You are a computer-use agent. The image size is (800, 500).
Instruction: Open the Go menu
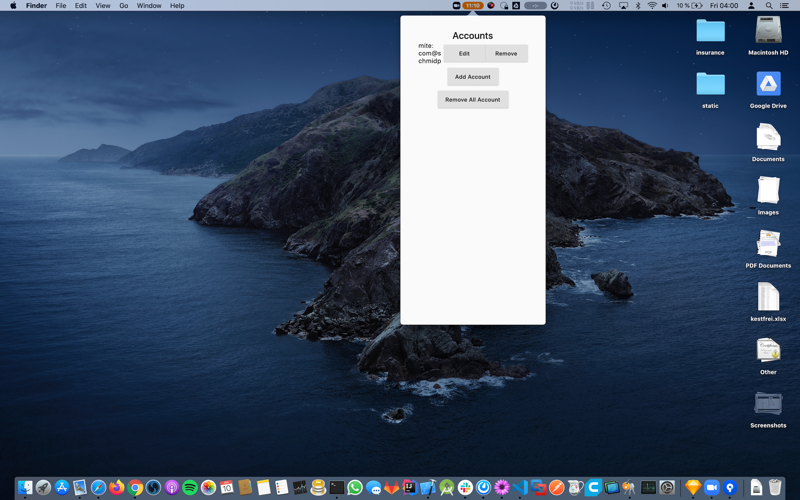[x=123, y=6]
